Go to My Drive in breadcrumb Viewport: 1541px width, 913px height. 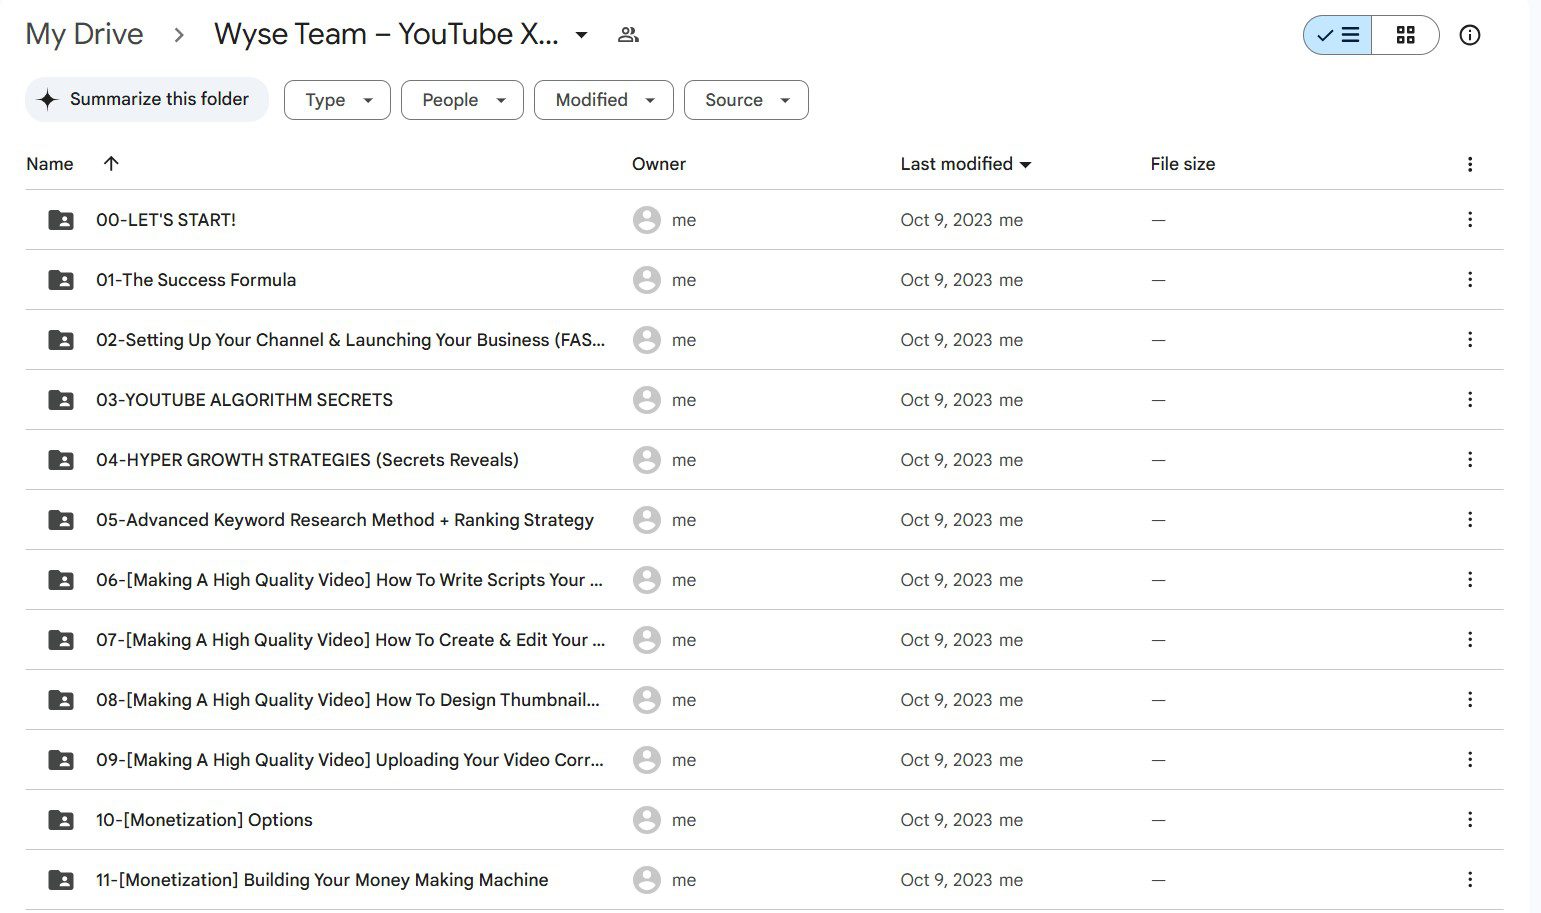coord(84,34)
